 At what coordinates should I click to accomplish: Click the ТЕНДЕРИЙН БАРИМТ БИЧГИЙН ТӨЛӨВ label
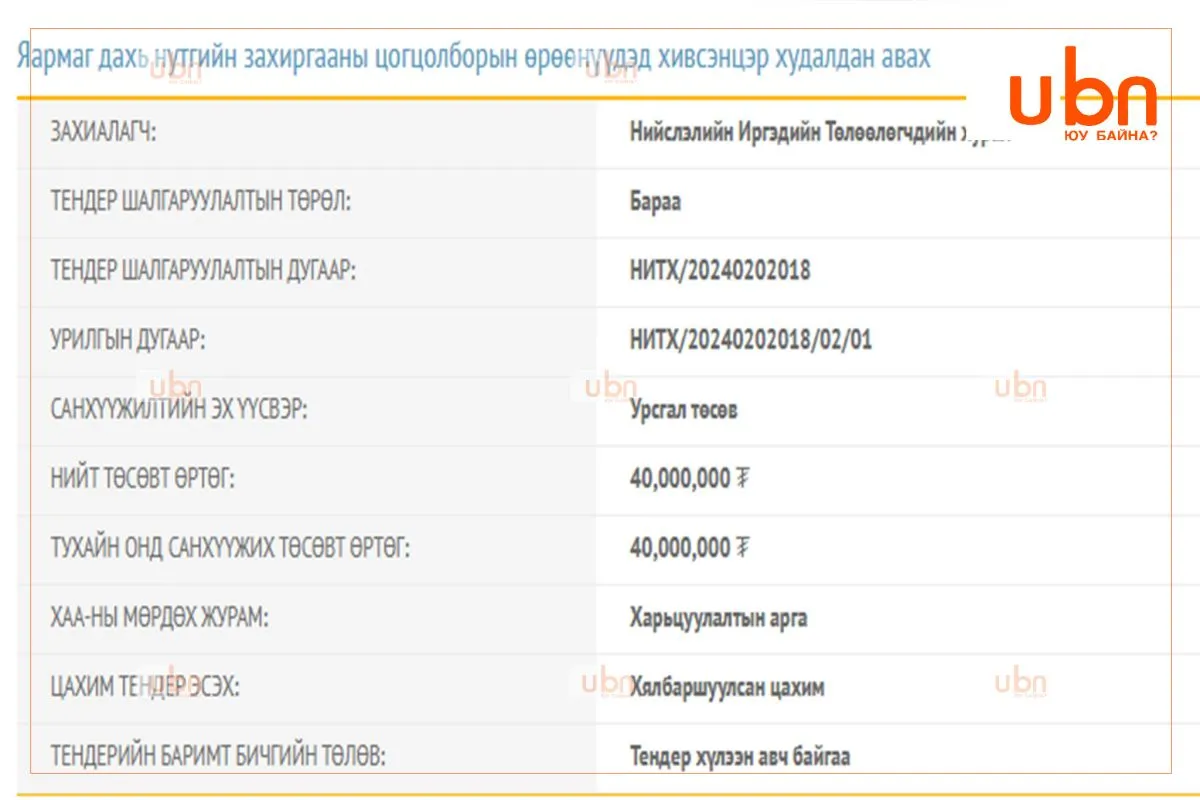[217, 757]
